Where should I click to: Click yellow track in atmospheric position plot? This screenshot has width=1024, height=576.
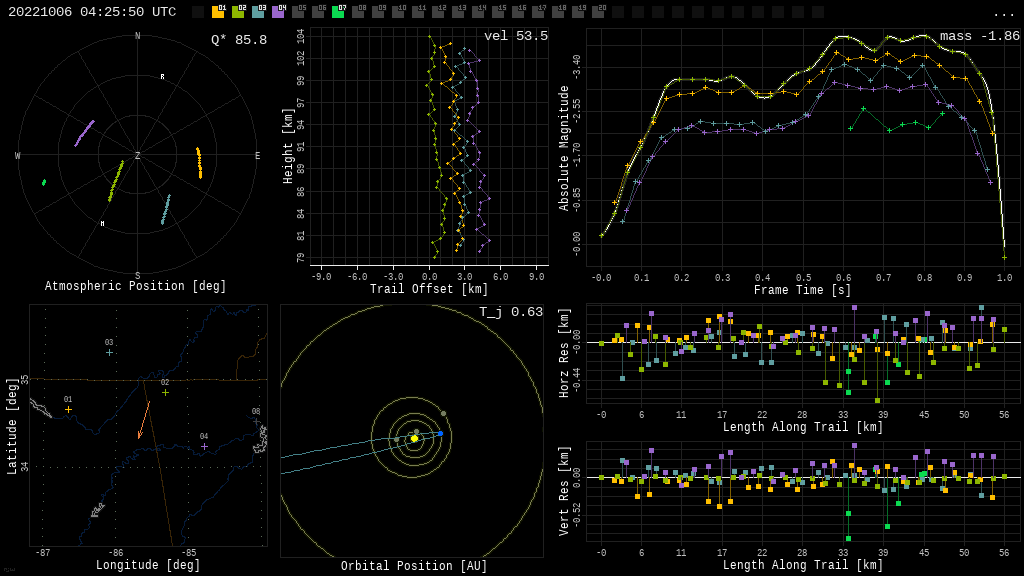coord(199,163)
